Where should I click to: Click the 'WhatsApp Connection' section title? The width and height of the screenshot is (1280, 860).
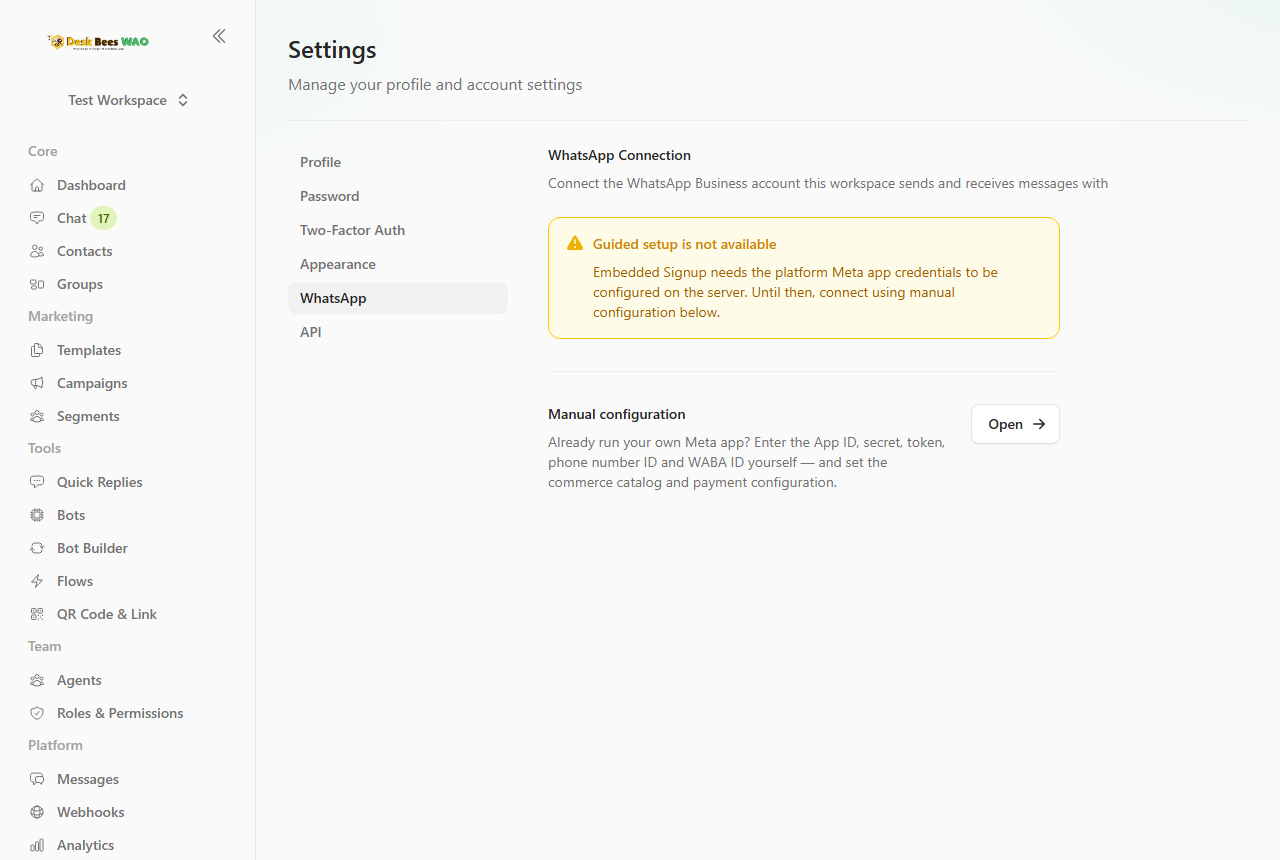click(620, 155)
